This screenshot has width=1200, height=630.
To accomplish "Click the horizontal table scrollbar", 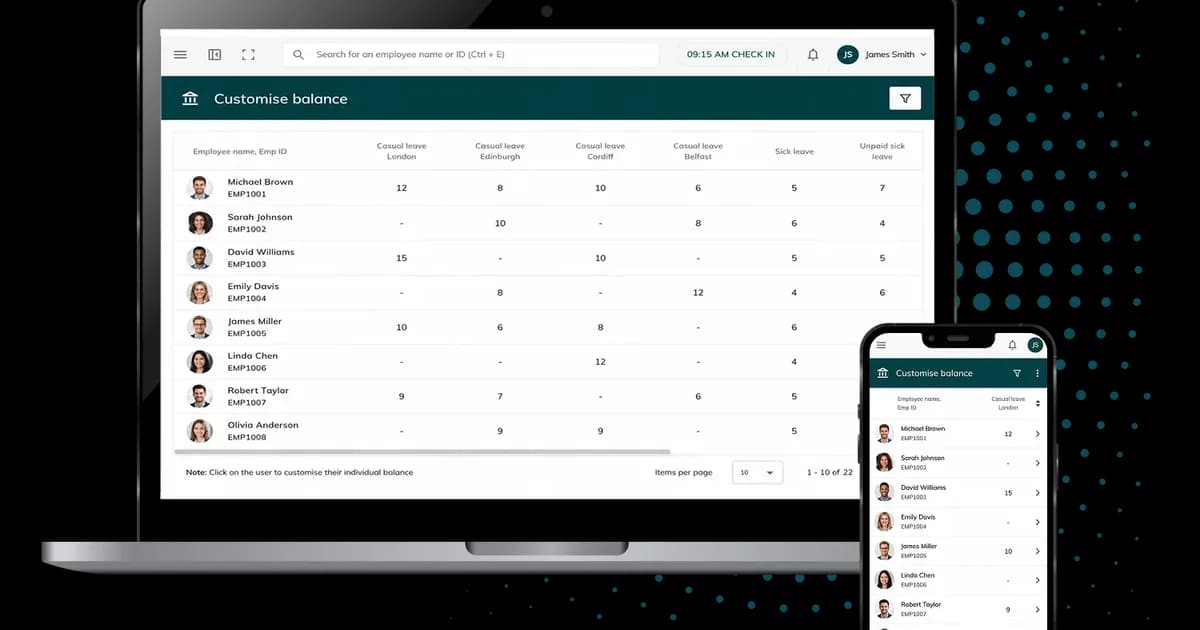I will point(422,452).
